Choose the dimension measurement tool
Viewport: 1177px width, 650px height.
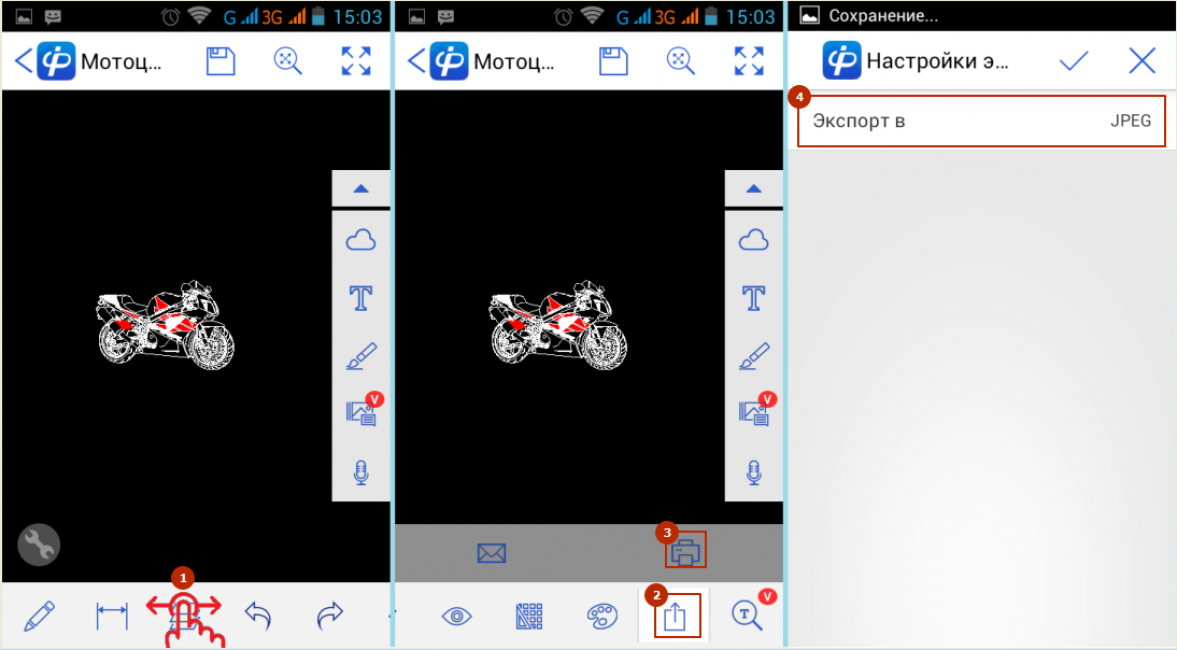click(112, 616)
